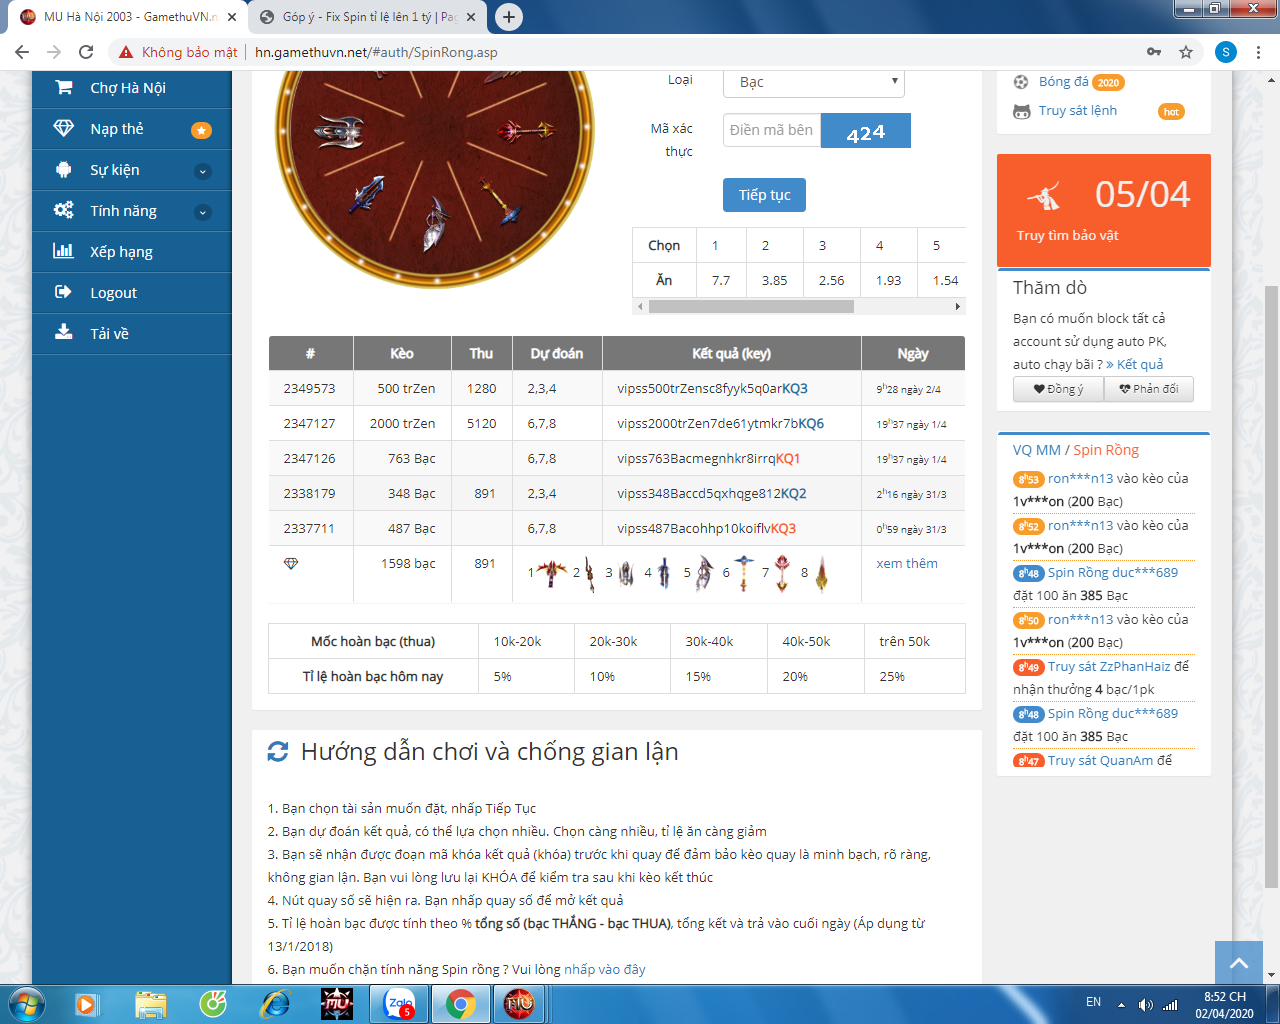Reload the page using browser refresh icon
This screenshot has height=1024, width=1280.
click(86, 52)
